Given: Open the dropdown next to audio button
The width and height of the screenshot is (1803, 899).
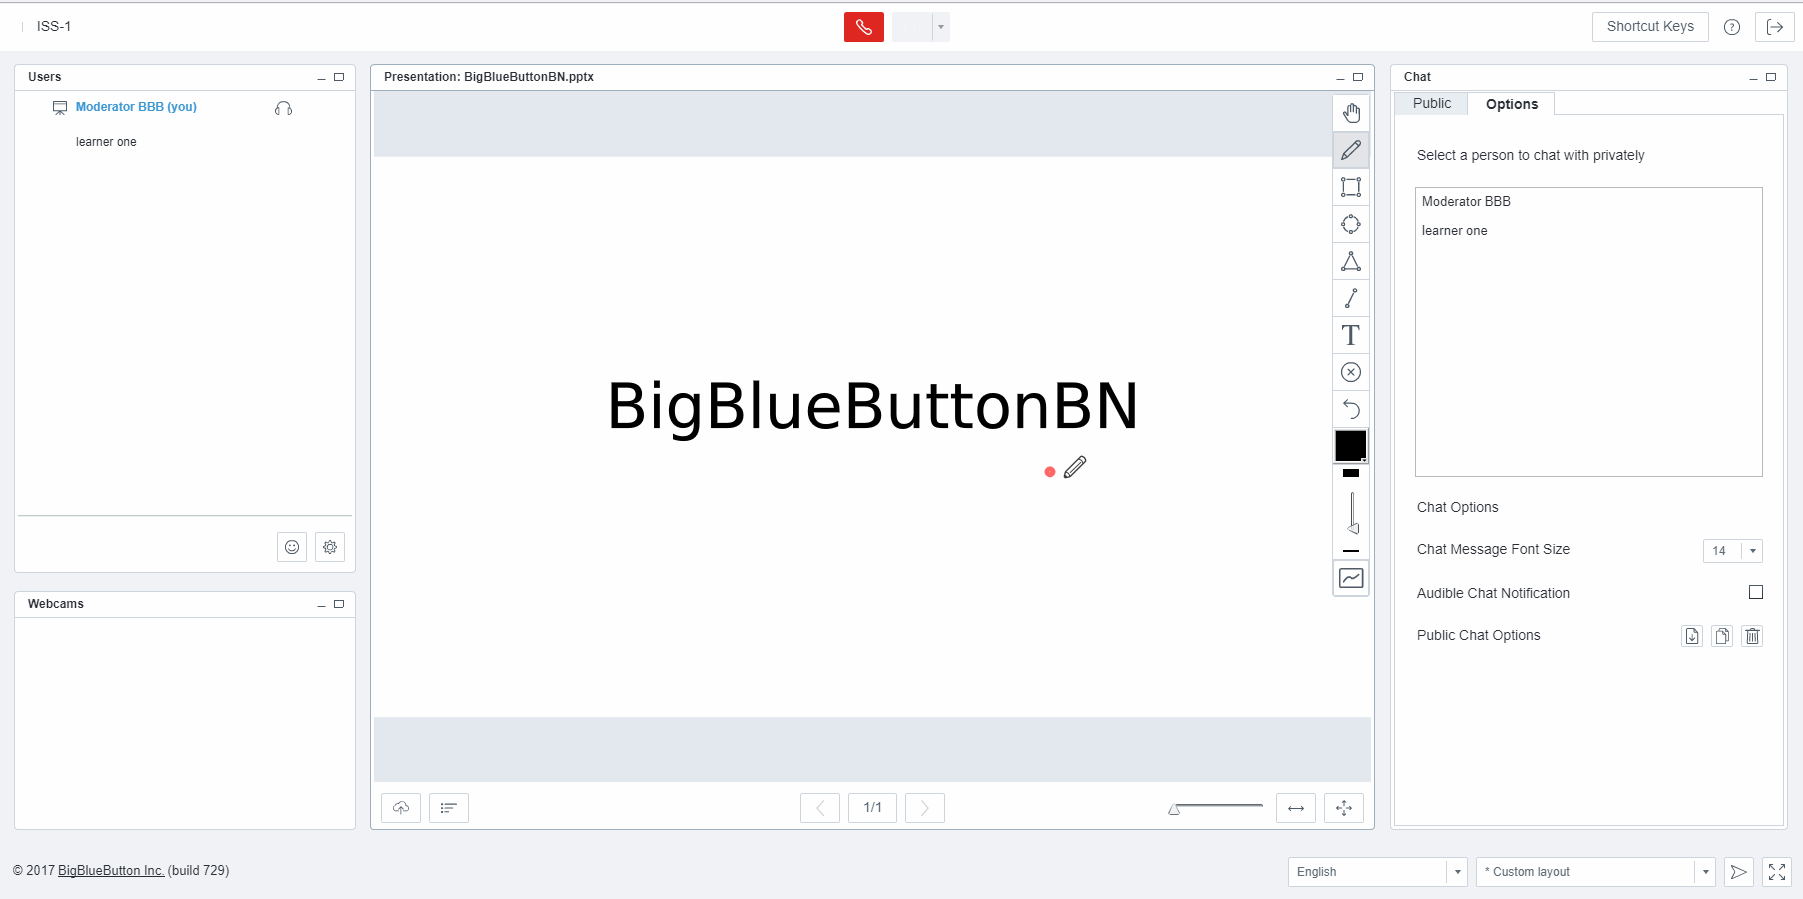Looking at the screenshot, I should (941, 27).
